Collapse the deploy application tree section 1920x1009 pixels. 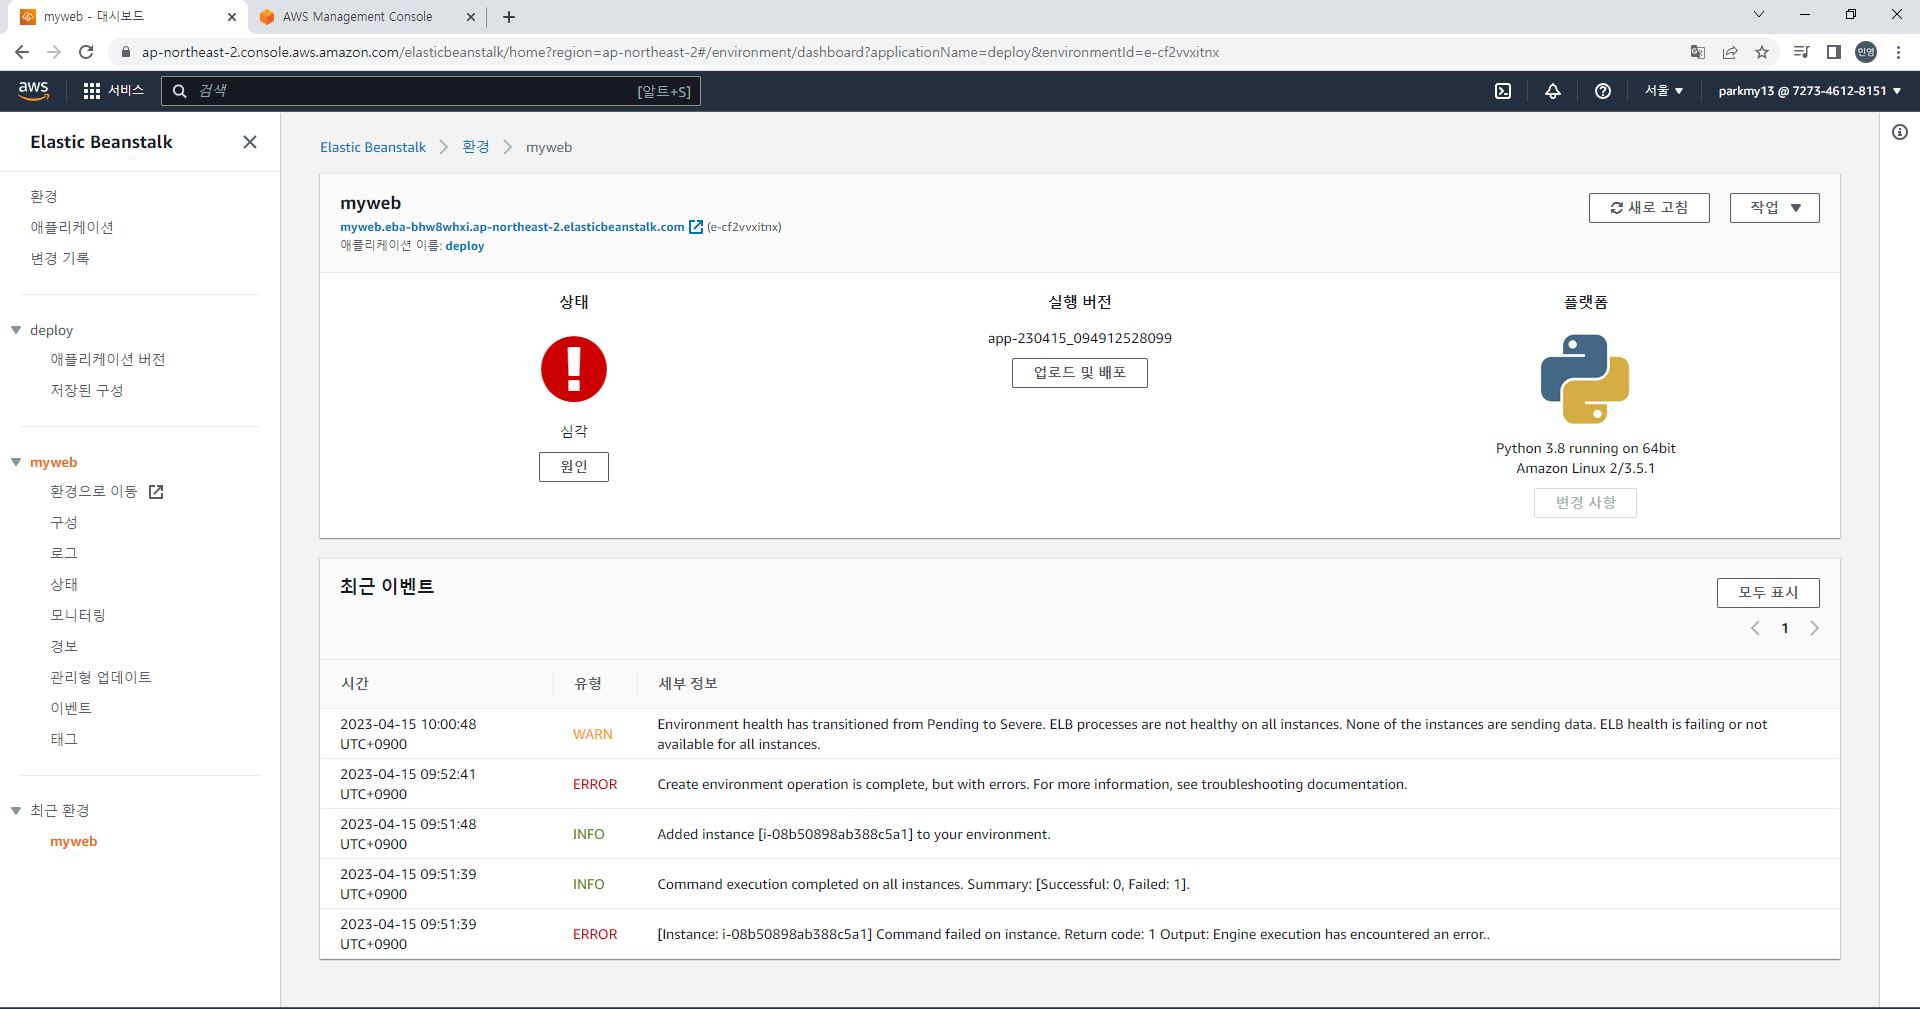coord(16,330)
